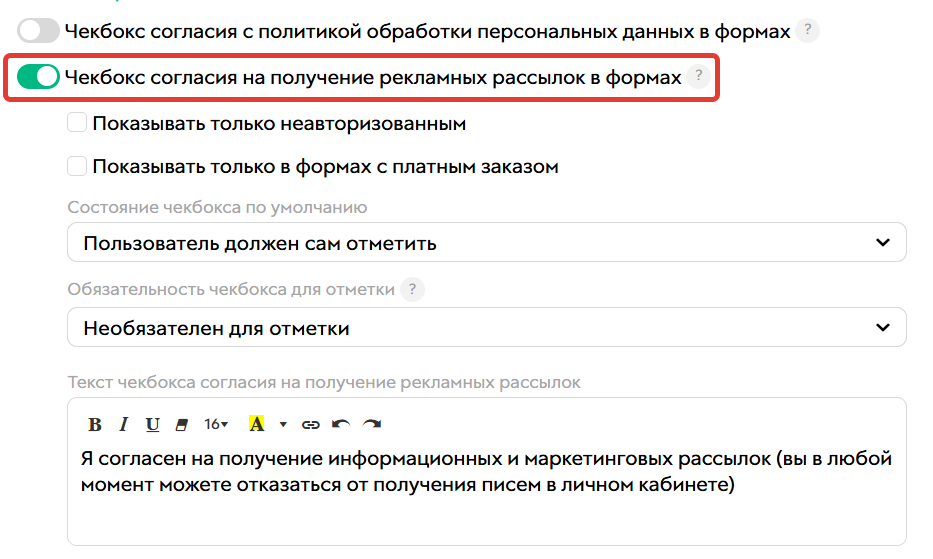This screenshot has height=559, width=933.
Task: Toggle italic formatting in editor
Action: click(123, 424)
